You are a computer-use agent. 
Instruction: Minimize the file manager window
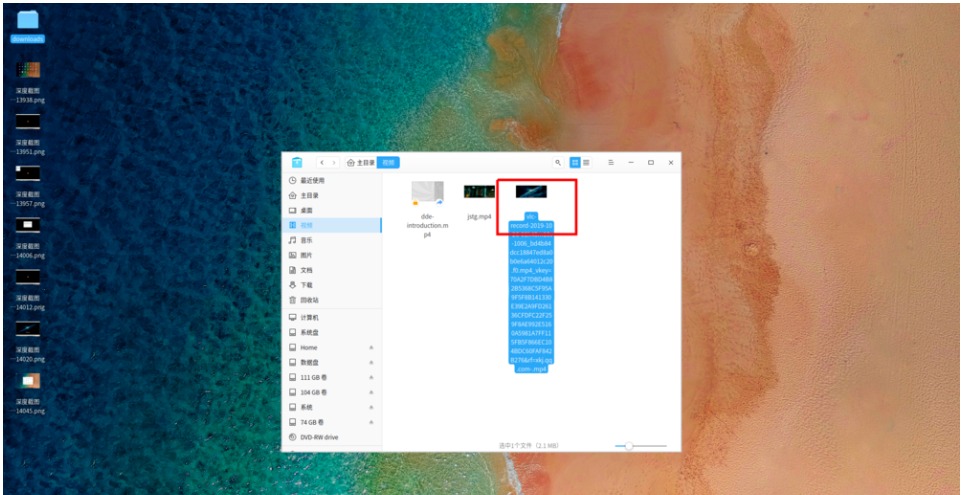point(631,163)
